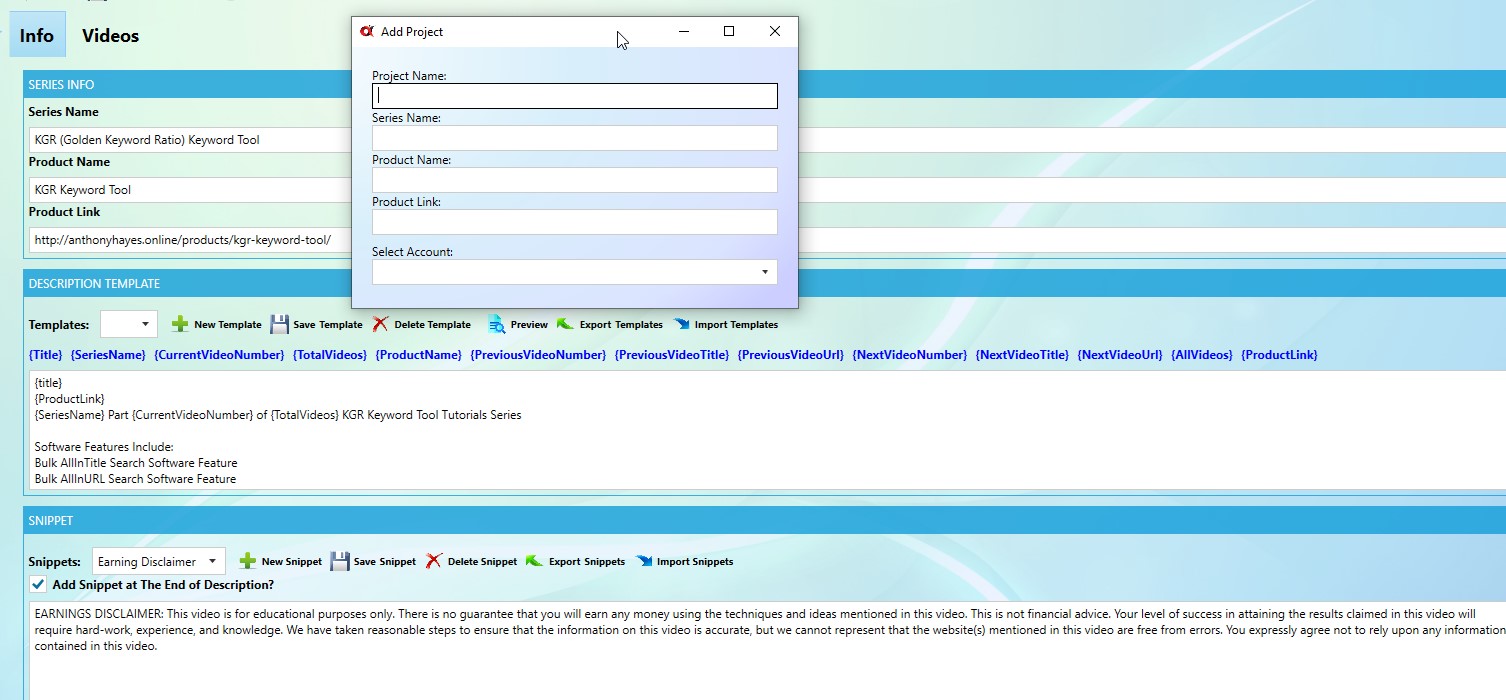Open the Templates dropdown
This screenshot has width=1506, height=700.
[129, 324]
